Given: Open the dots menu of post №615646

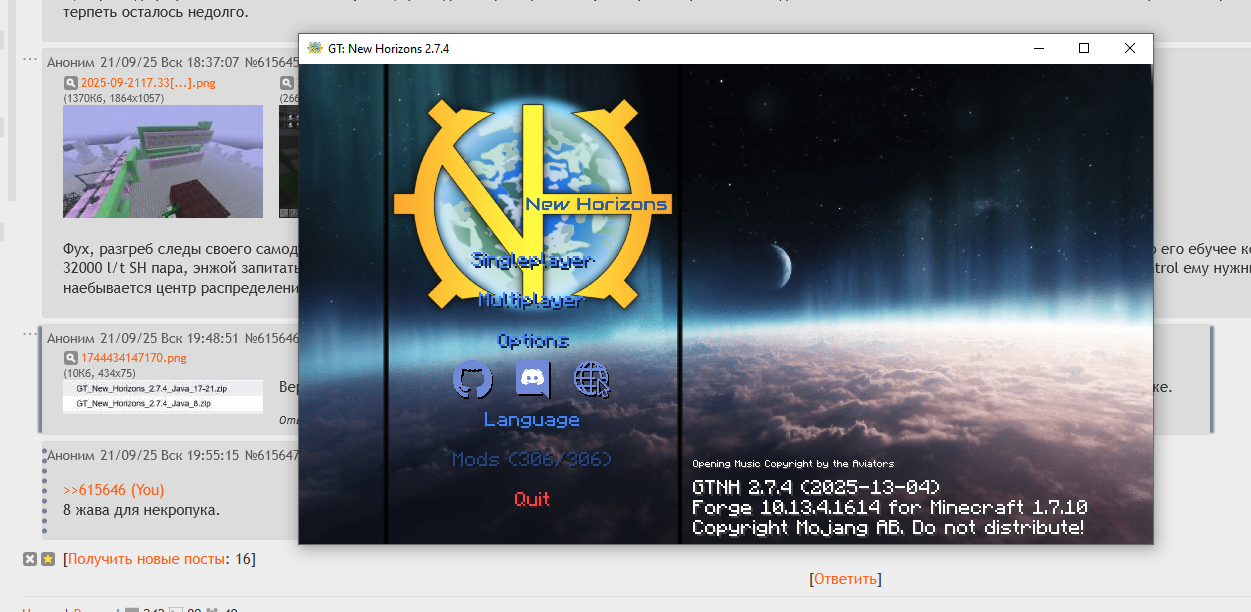Looking at the screenshot, I should tap(31, 334).
